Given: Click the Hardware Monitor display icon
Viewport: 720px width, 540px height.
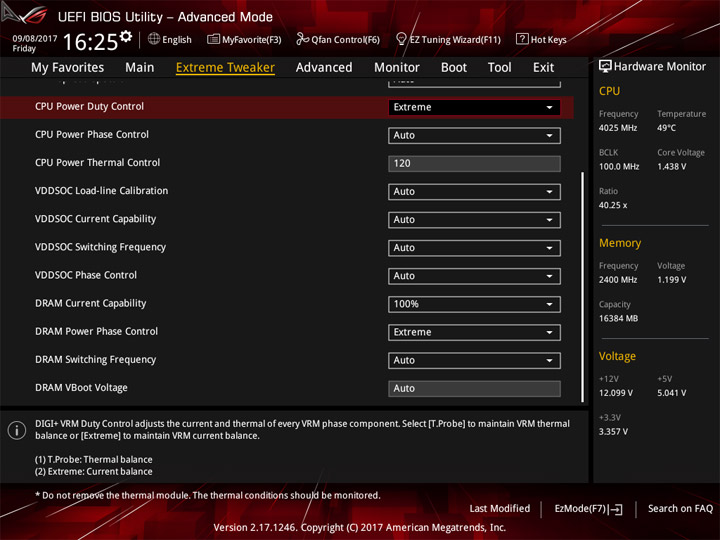Looking at the screenshot, I should click(605, 66).
